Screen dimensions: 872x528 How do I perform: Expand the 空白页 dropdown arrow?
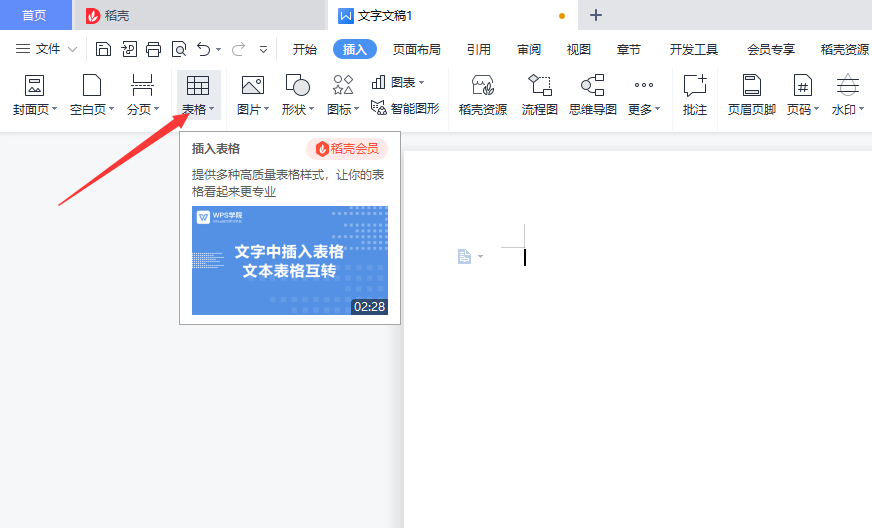[x=111, y=109]
